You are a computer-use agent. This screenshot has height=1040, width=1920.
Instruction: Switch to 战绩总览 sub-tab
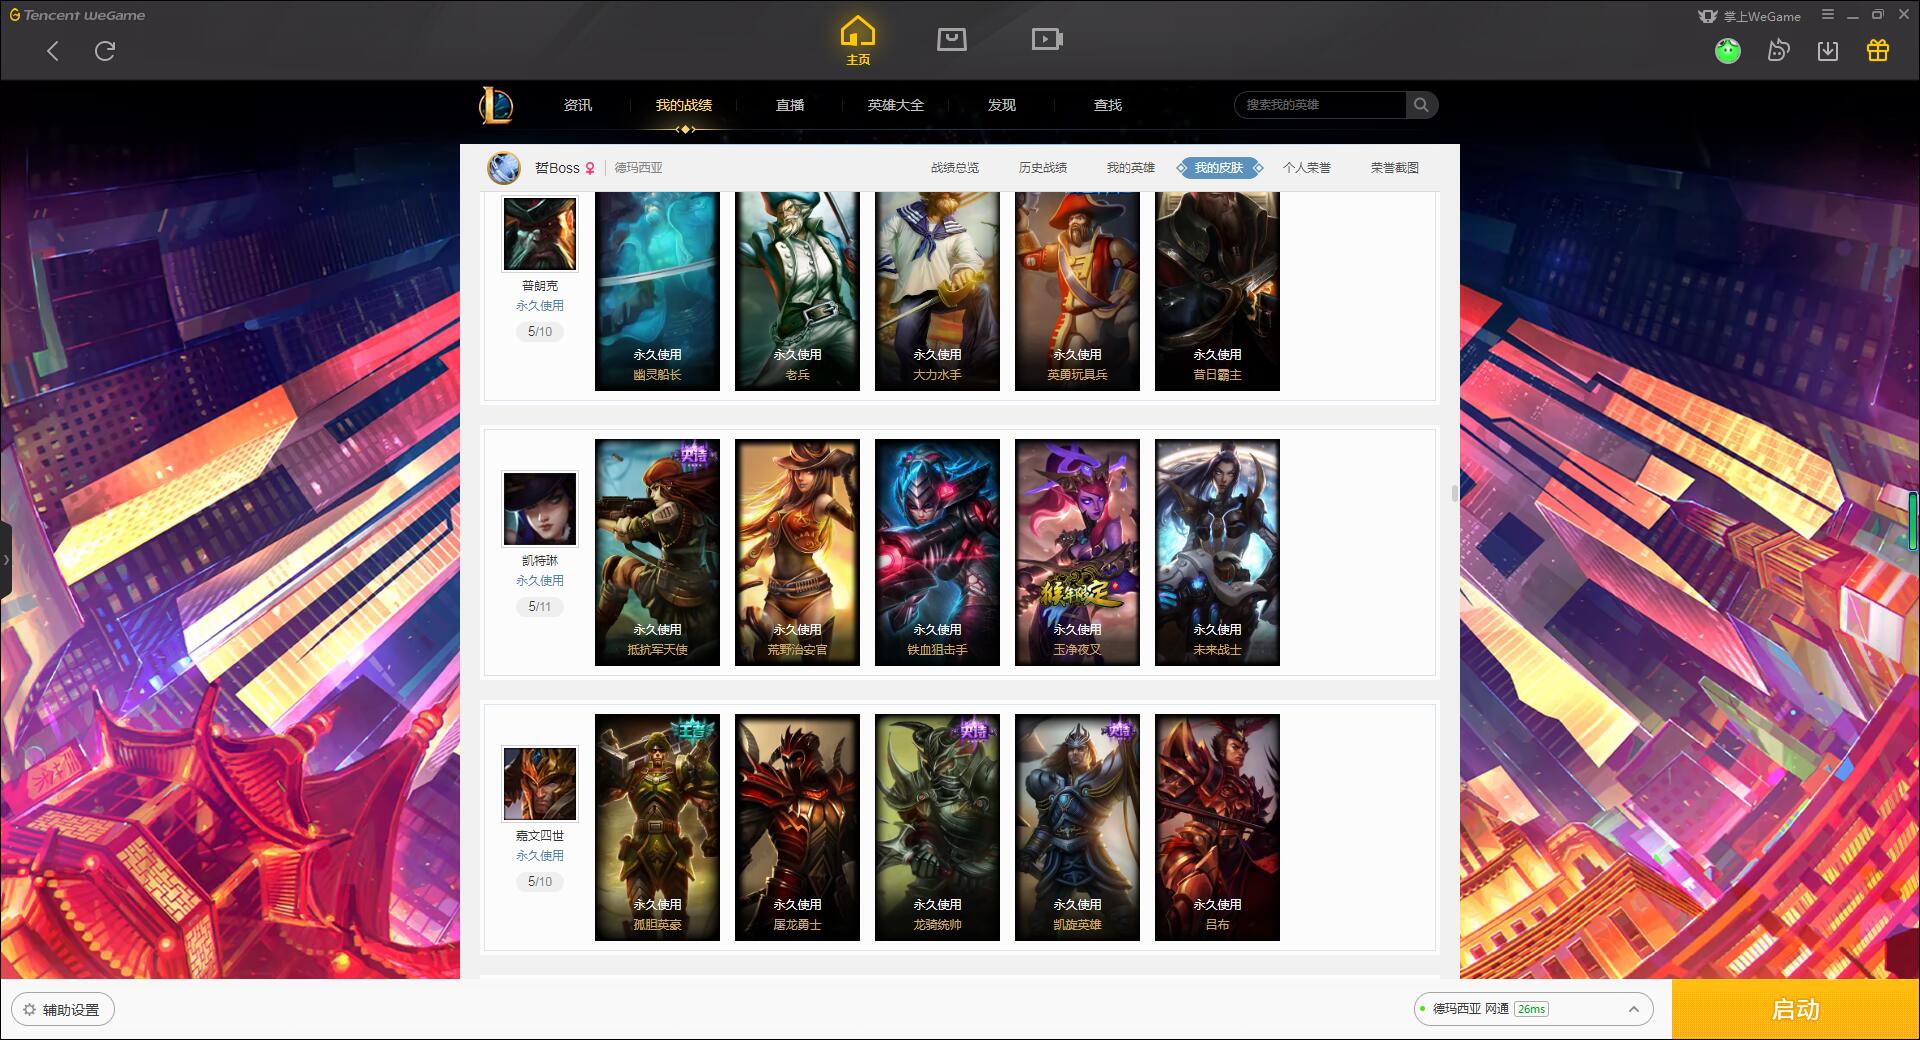[x=955, y=168]
